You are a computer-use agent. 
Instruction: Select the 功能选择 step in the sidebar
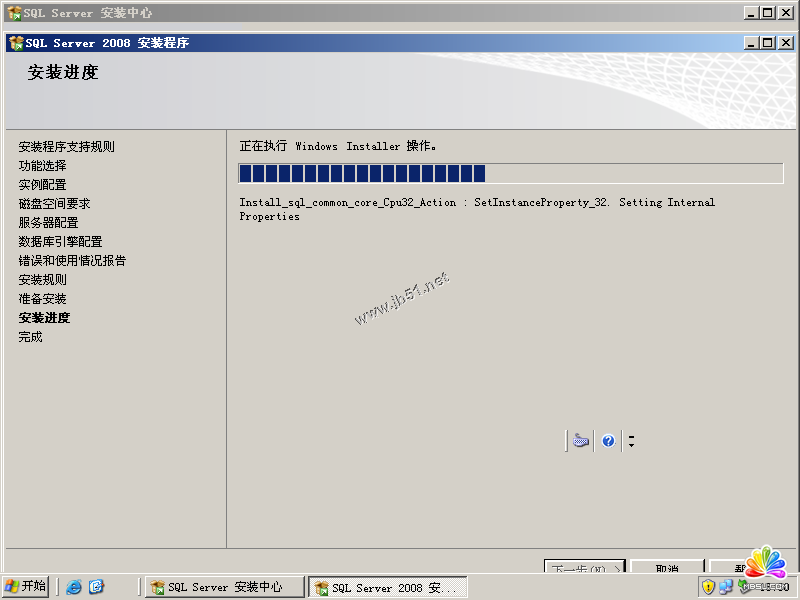coord(42,166)
